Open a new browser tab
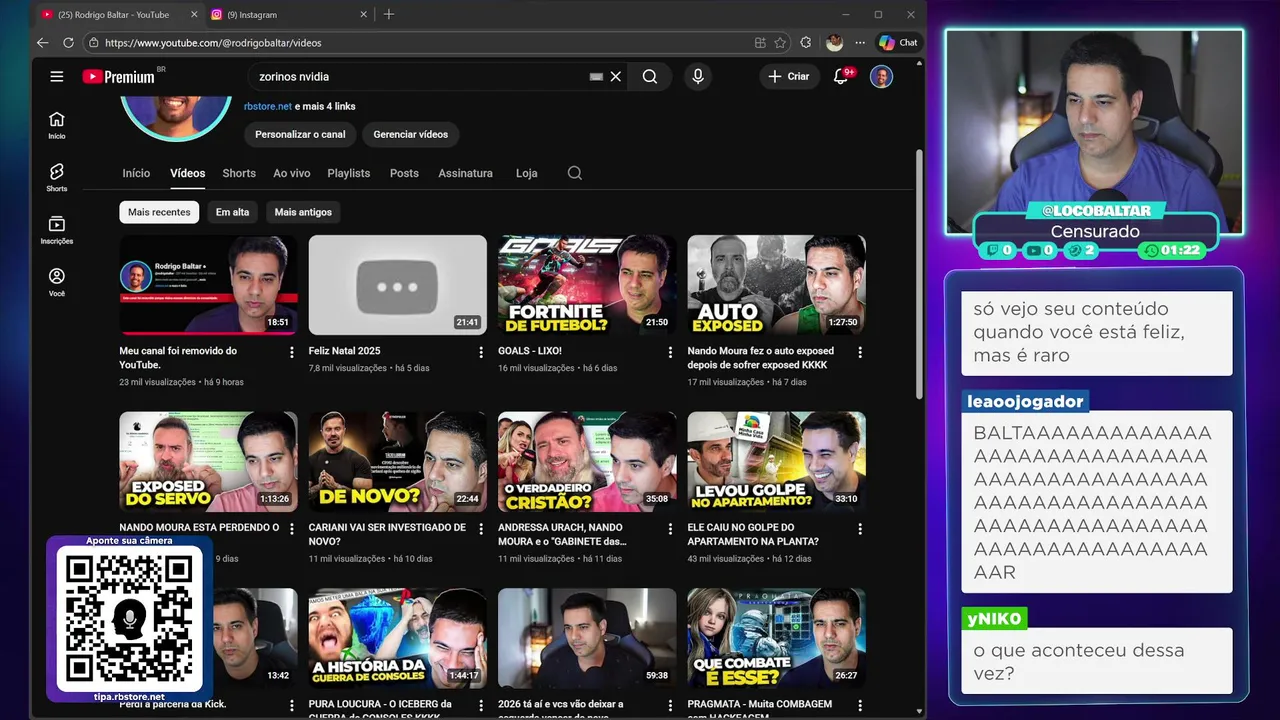Viewport: 1280px width, 720px height. coord(389,14)
